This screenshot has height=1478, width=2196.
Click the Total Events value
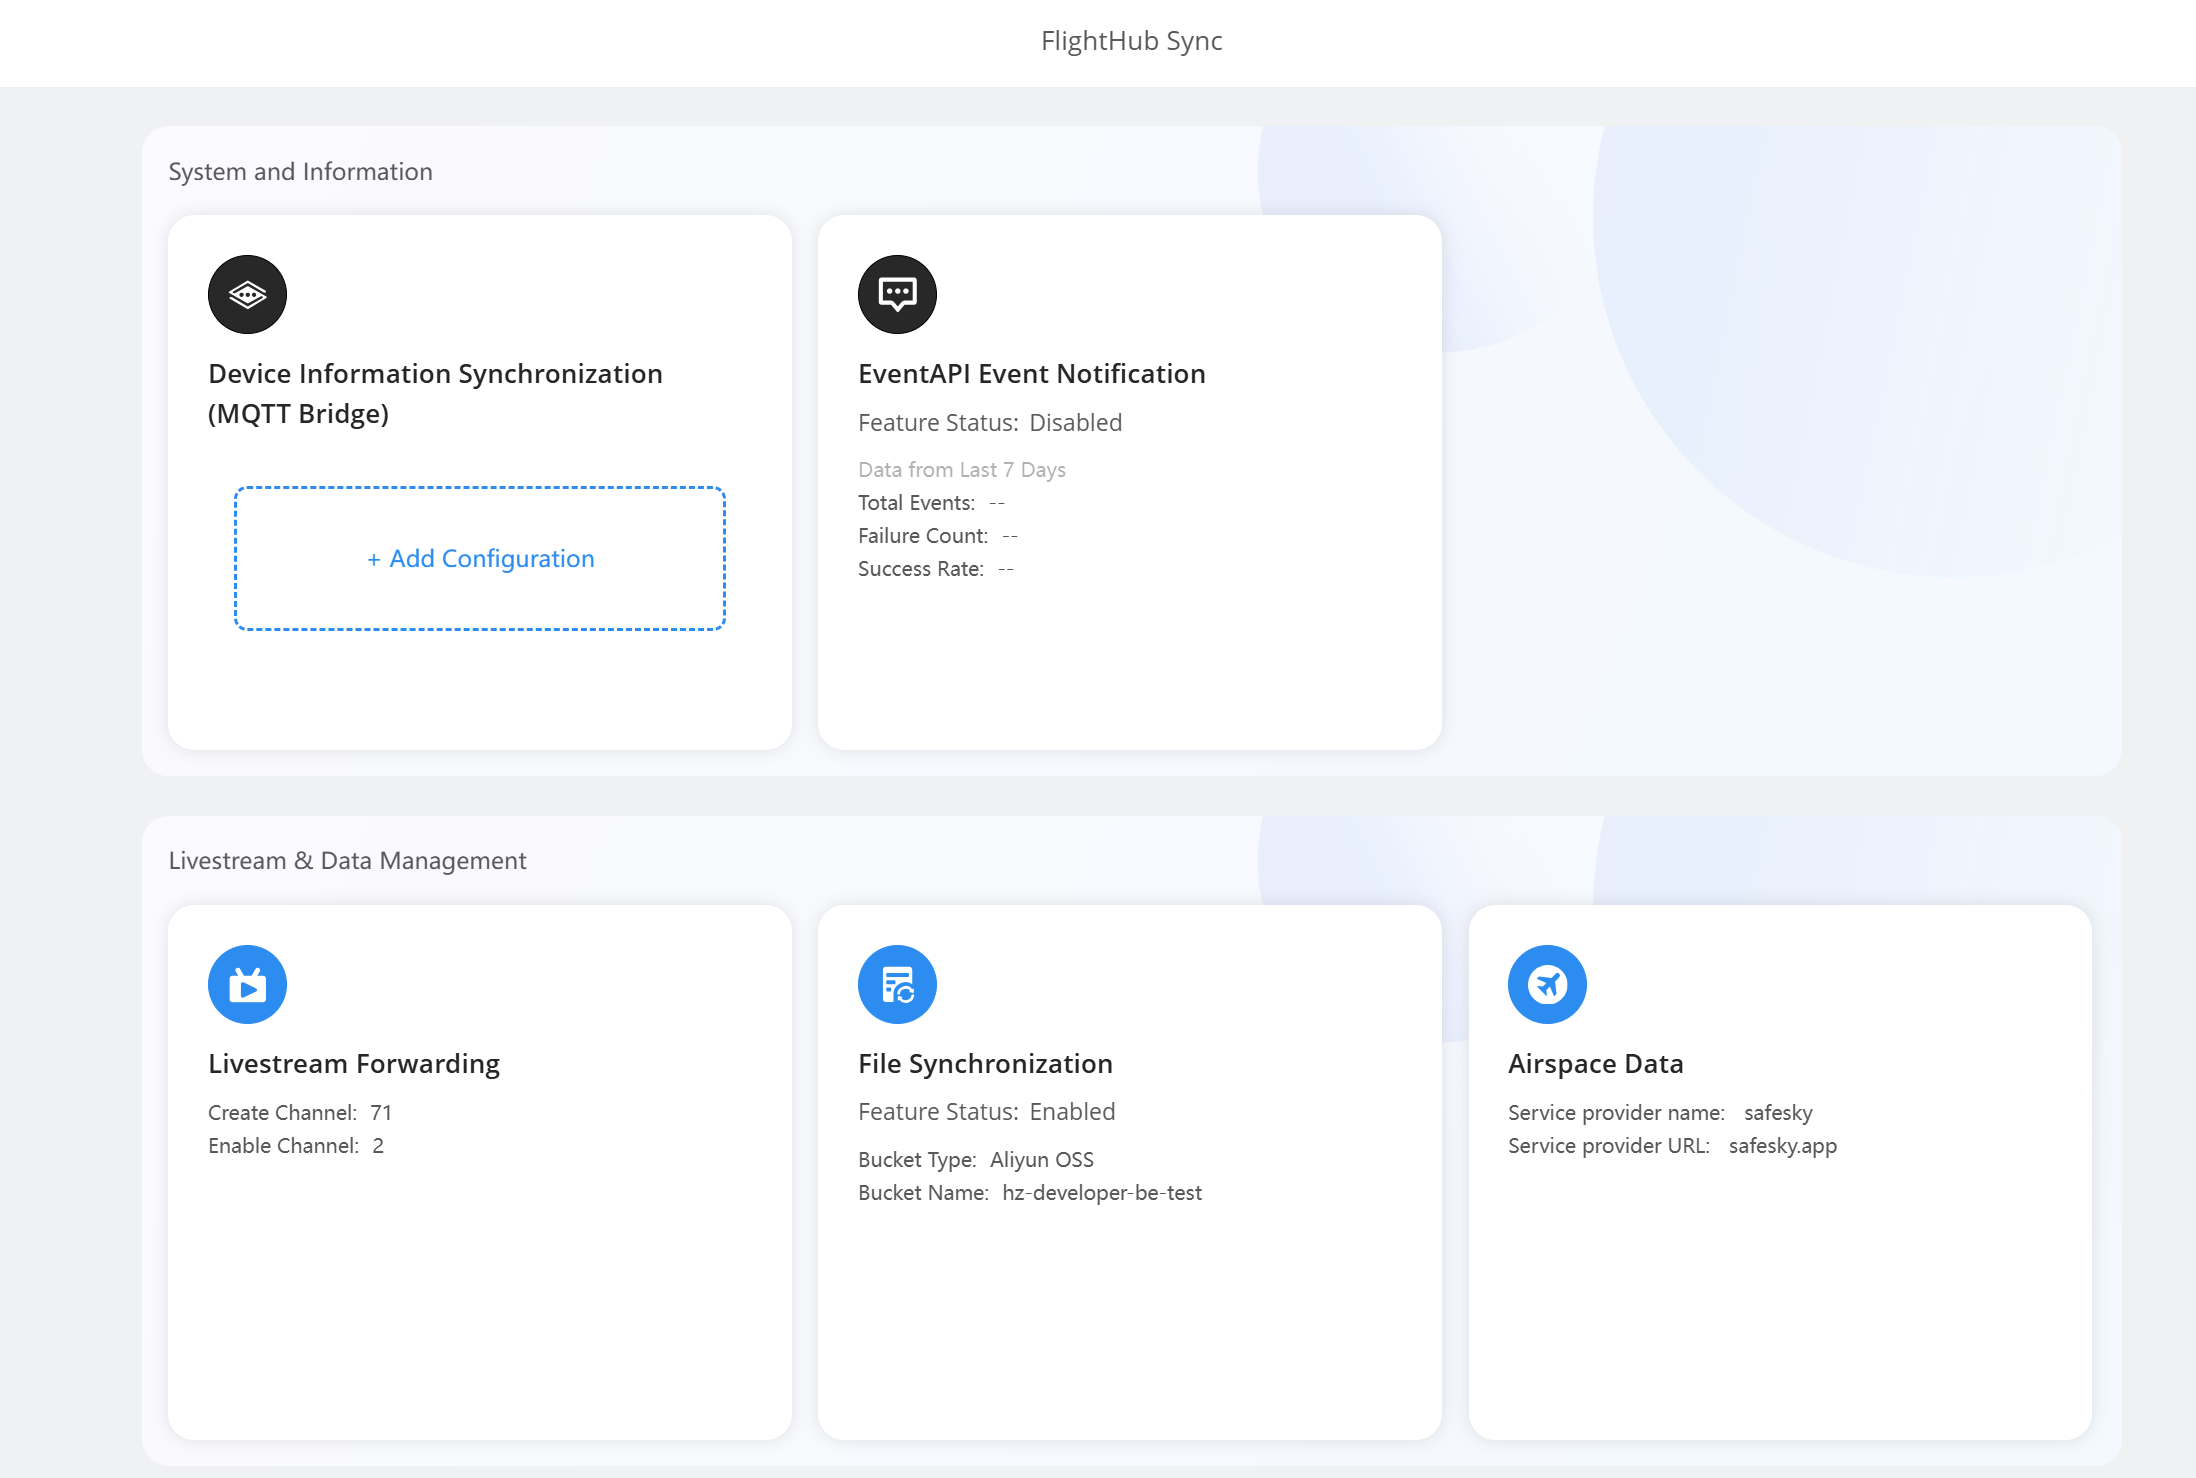pos(997,502)
